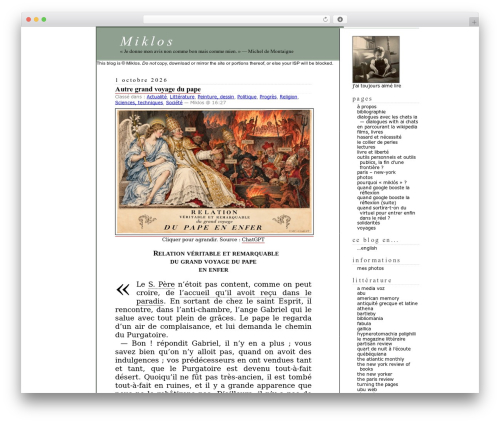
Task: Open the photos page in pages list
Action: [364, 177]
